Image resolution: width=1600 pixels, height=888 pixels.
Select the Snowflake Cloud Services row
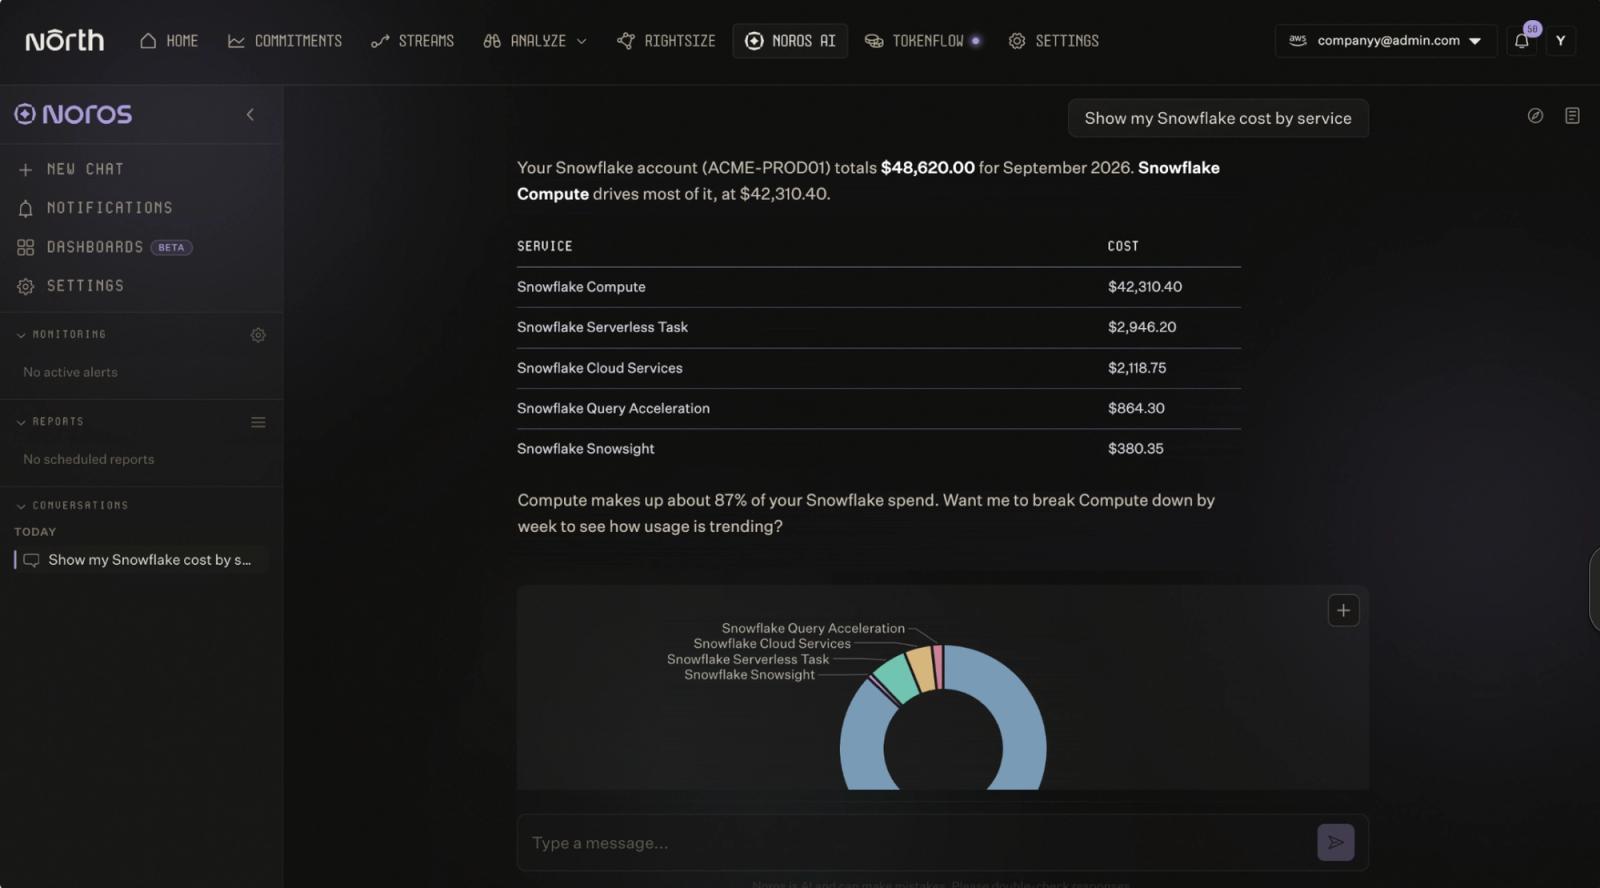[878, 368]
